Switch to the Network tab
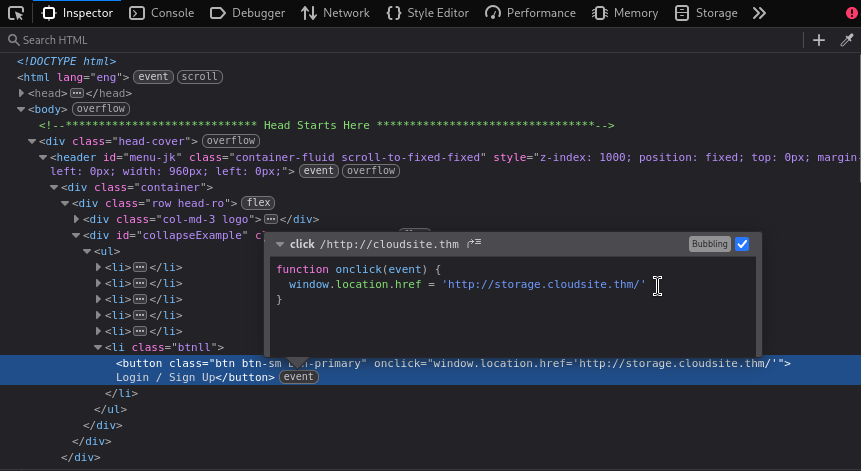Image resolution: width=861 pixels, height=471 pixels. 336,13
